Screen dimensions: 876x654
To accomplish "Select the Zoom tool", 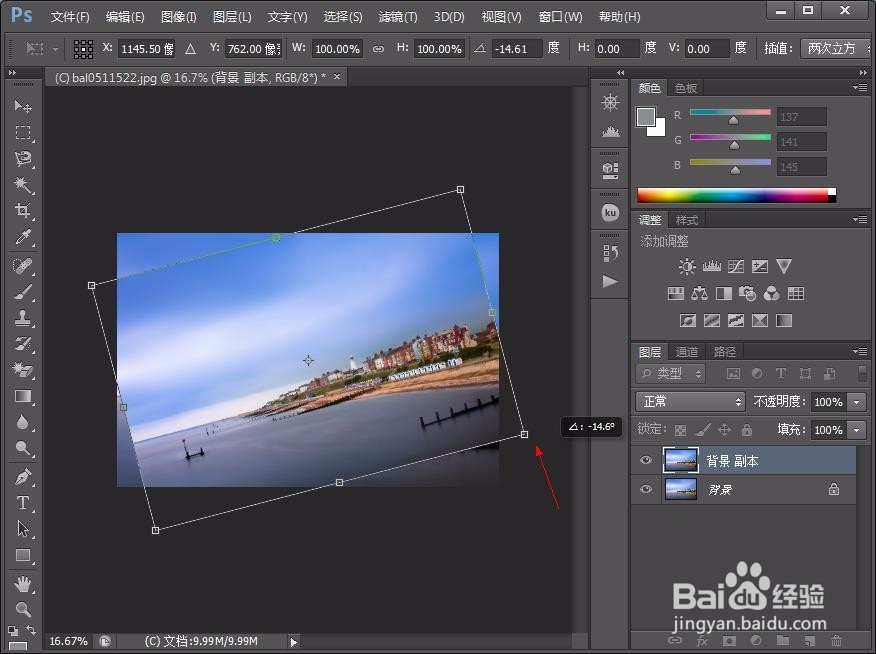I will coord(23,609).
